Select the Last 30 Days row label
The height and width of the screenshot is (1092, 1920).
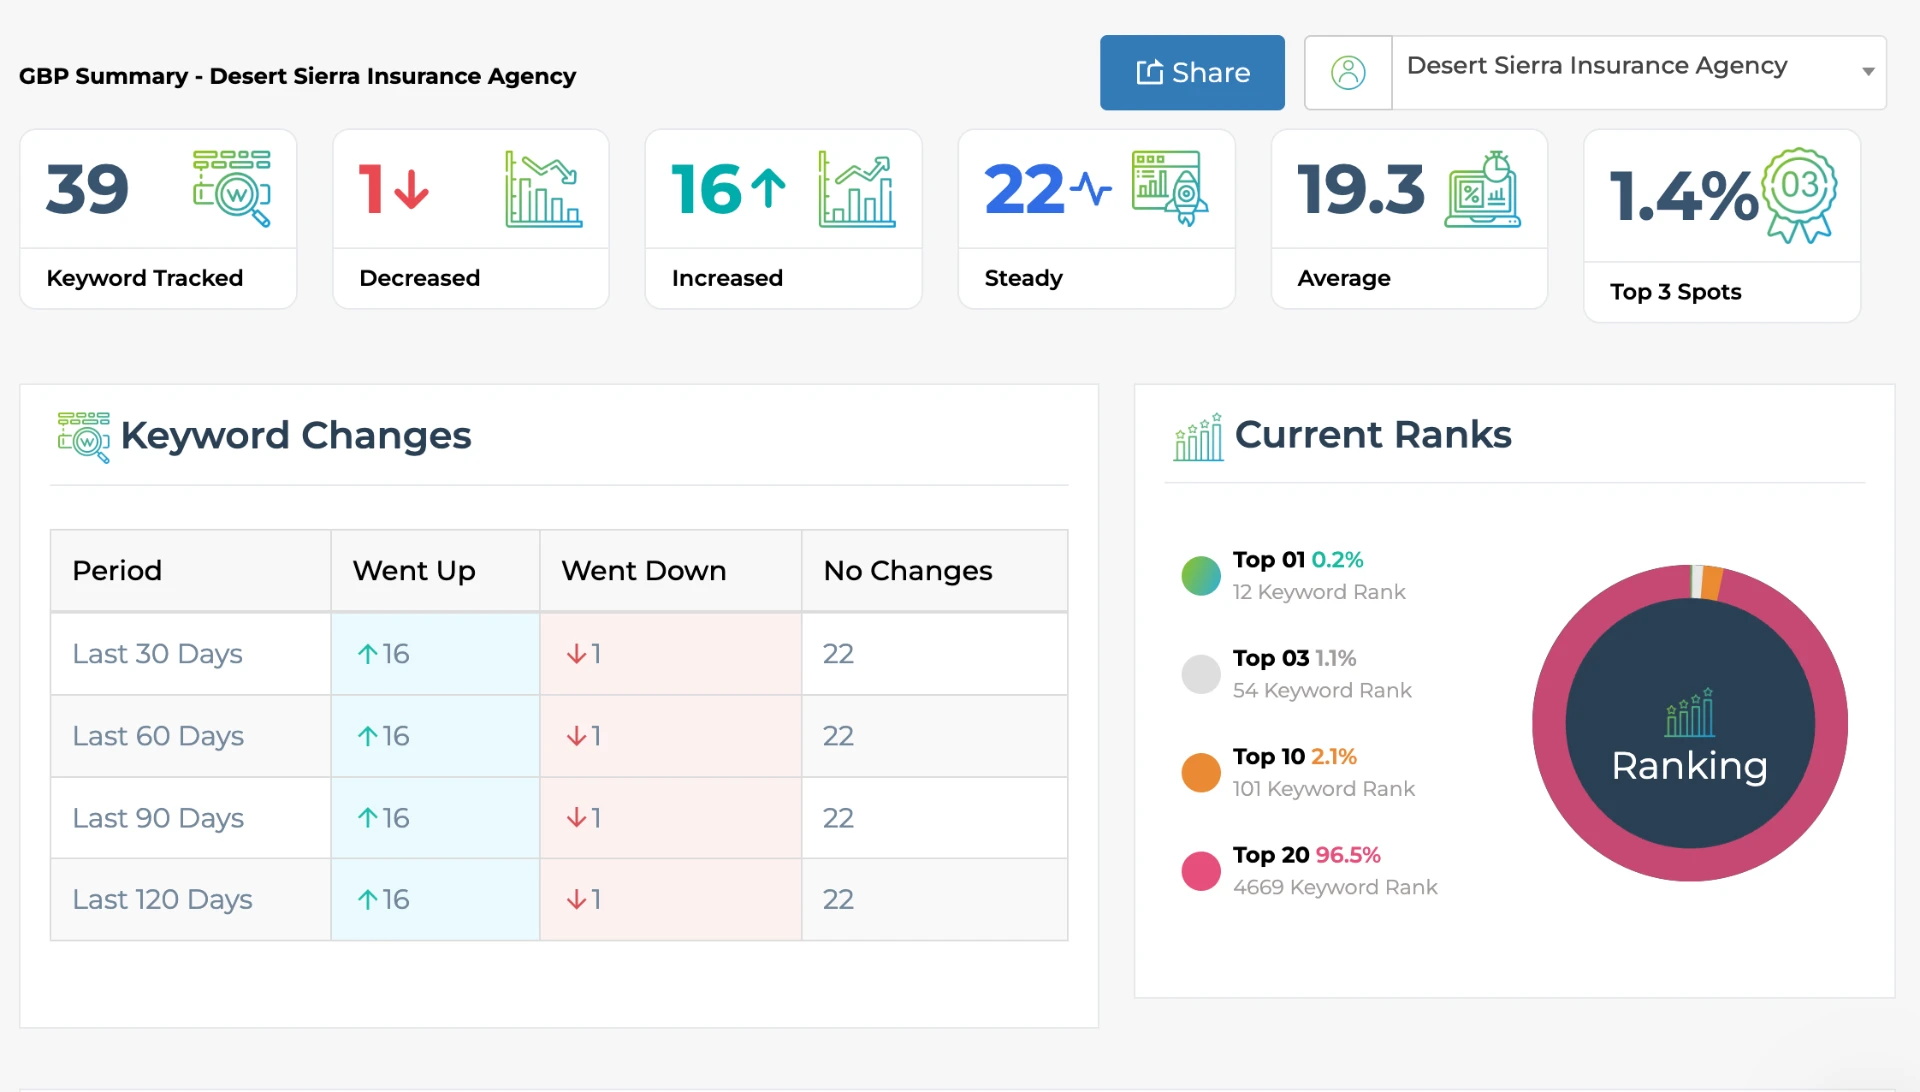[x=157, y=654]
